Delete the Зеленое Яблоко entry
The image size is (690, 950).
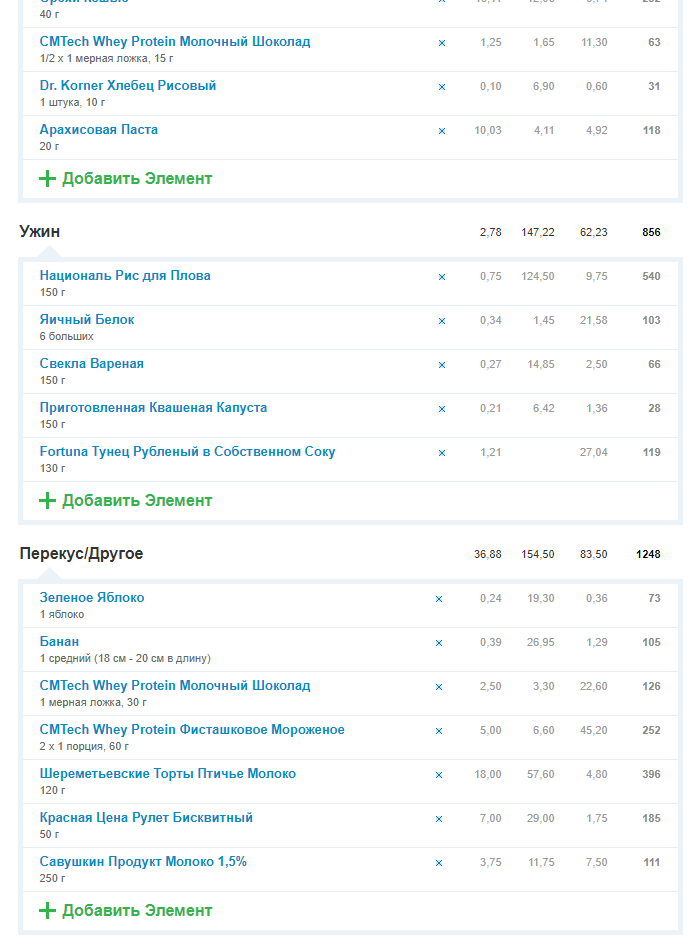pyautogui.click(x=439, y=599)
